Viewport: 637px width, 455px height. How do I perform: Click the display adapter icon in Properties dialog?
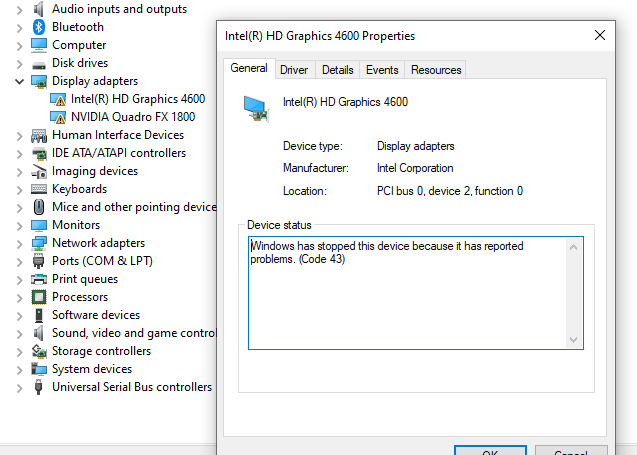pyautogui.click(x=256, y=108)
